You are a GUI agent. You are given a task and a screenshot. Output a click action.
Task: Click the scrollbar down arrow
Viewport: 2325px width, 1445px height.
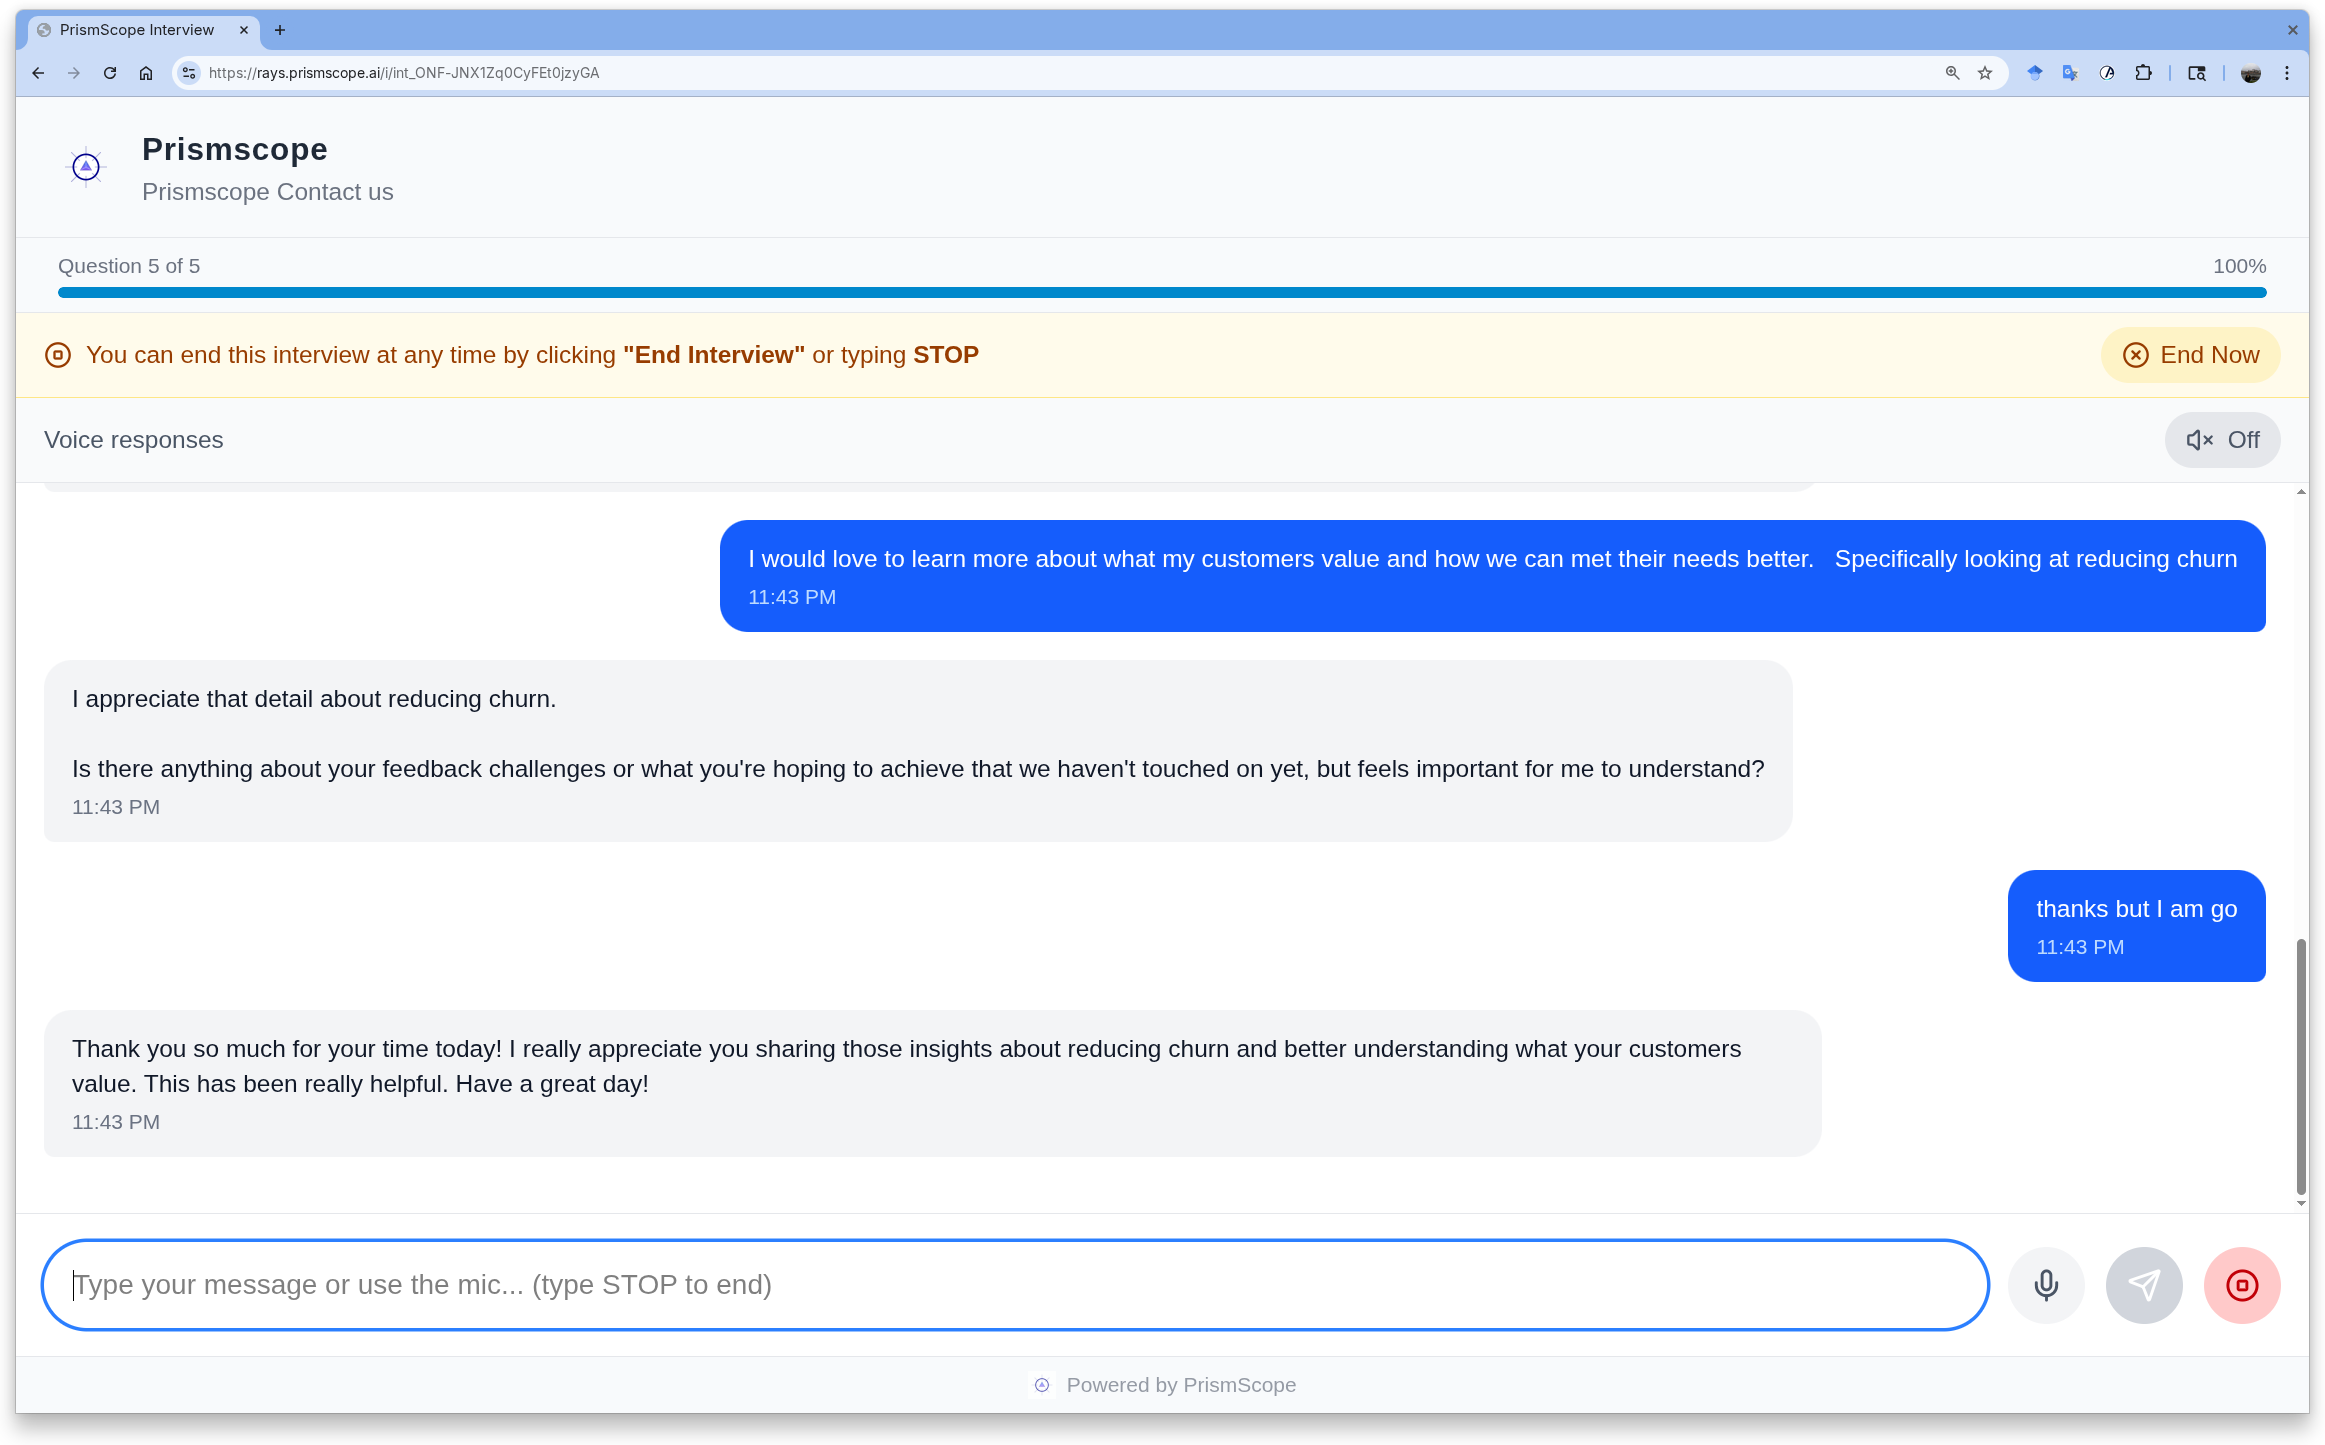pos(2301,1203)
